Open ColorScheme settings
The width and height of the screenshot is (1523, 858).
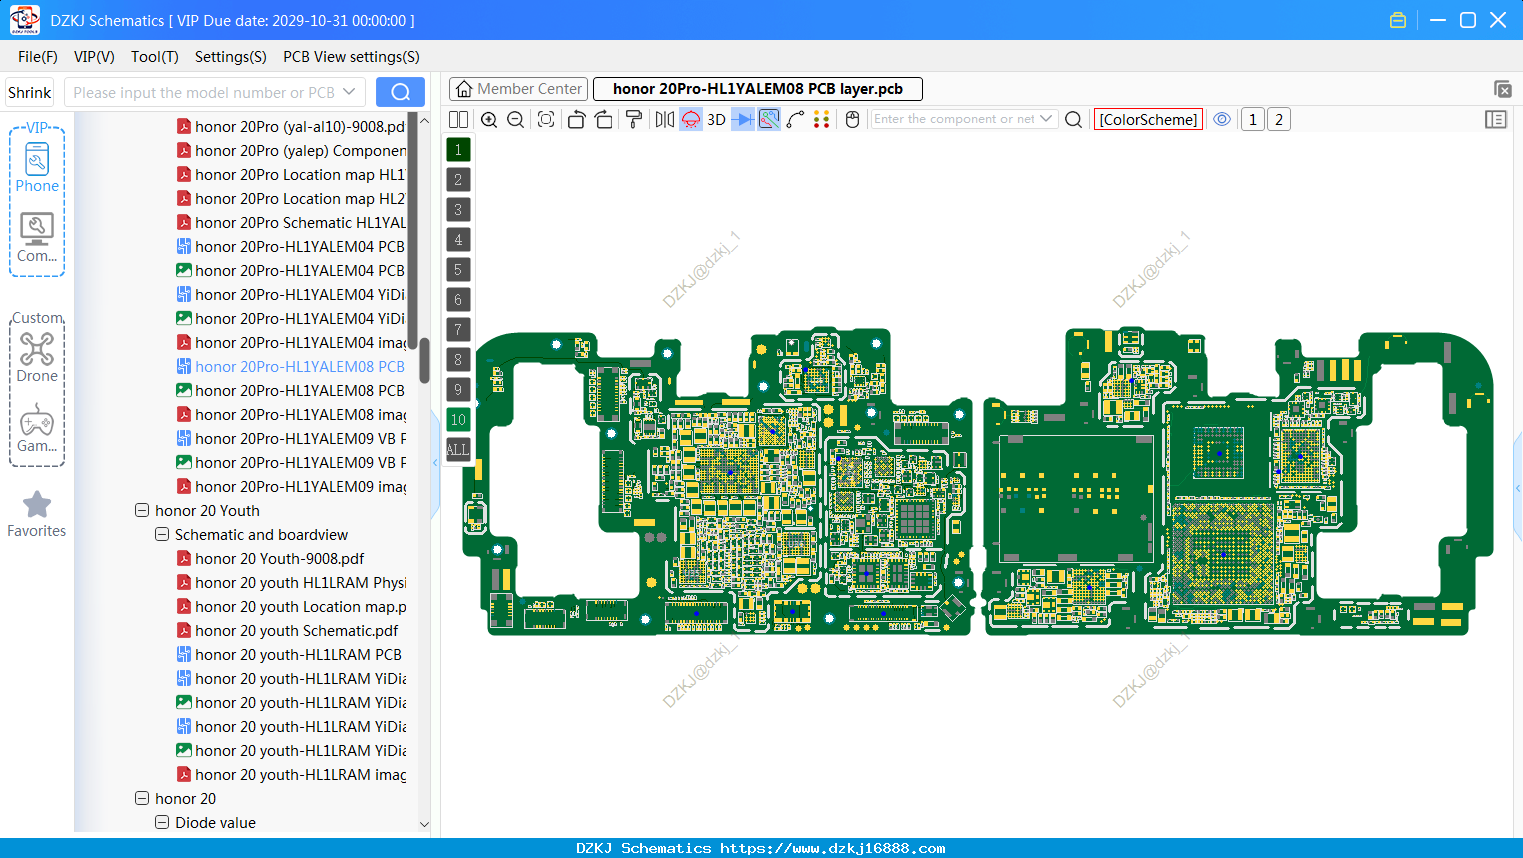pyautogui.click(x=1148, y=119)
